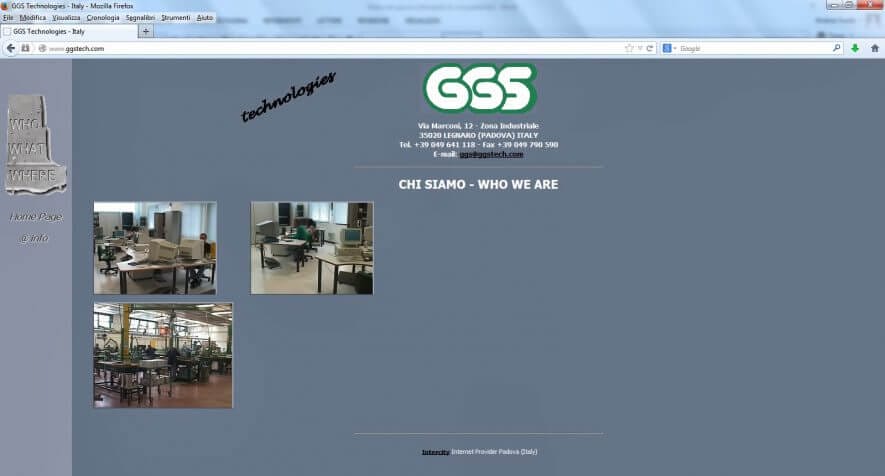Image resolution: width=885 pixels, height=476 pixels.
Task: Follow the Home Page sidebar link
Action: 35,216
